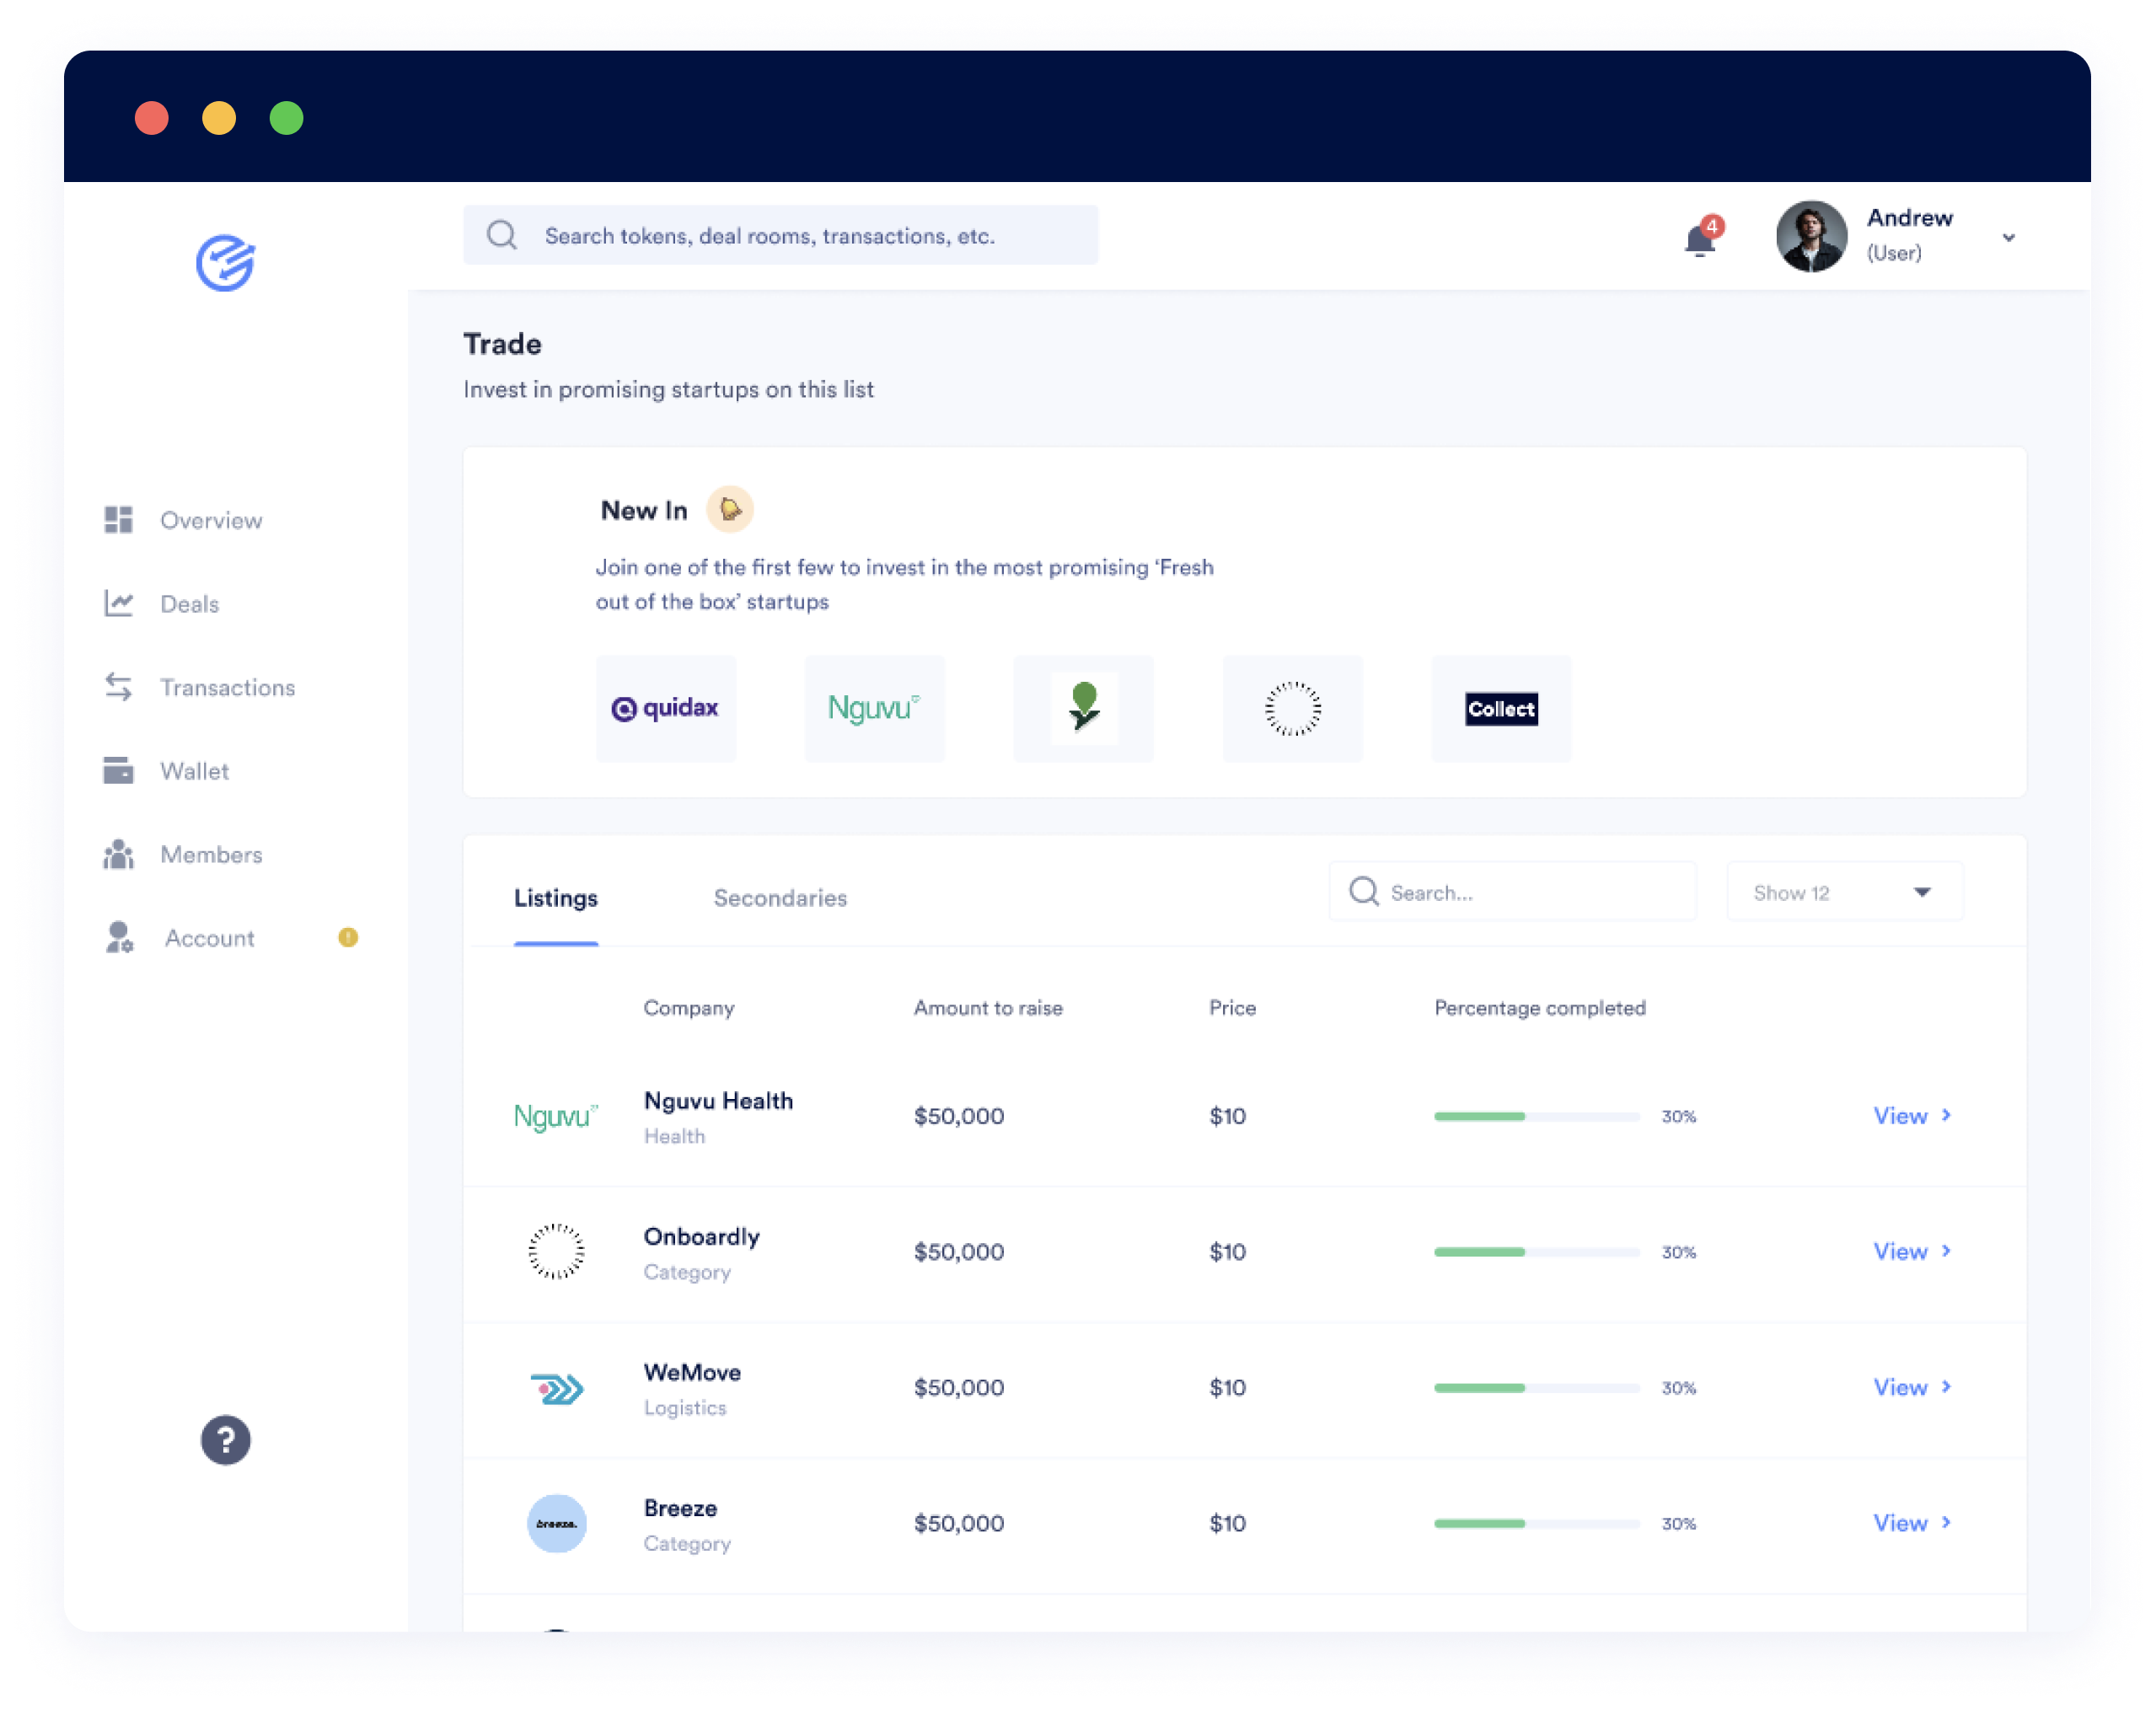Click View for WeMove listing
The image size is (2156, 1710).
pos(1901,1386)
